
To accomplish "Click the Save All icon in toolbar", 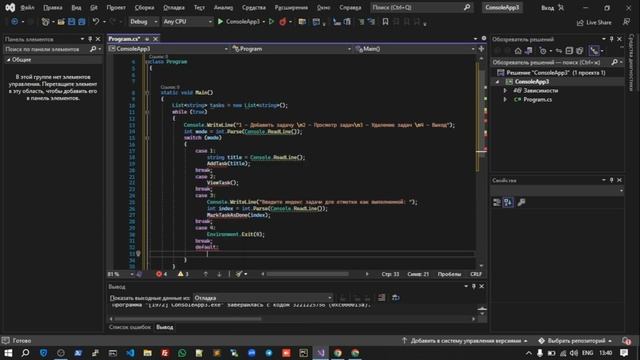I will pyautogui.click(x=82, y=22).
